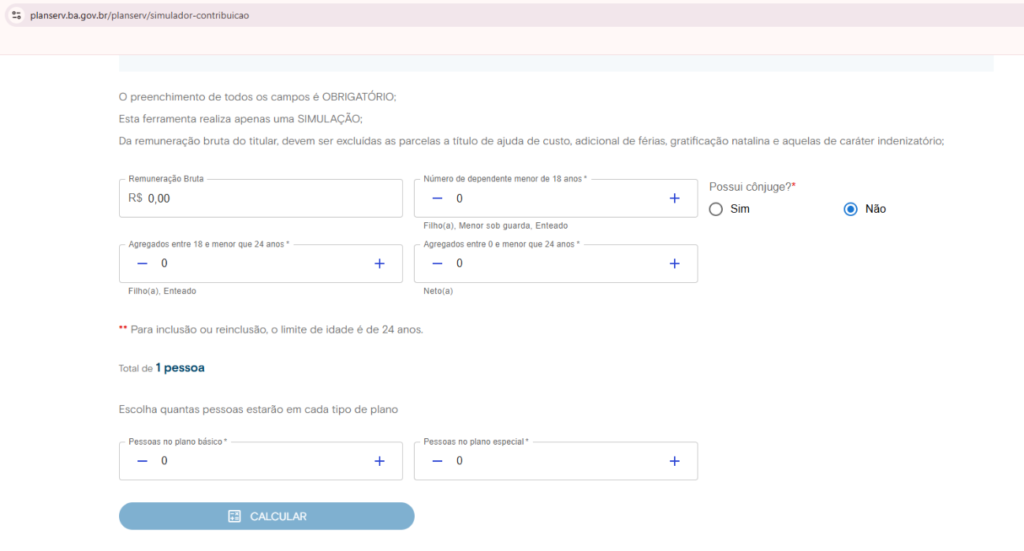Increase Agregados entre 0 e menor que 24

click(674, 263)
